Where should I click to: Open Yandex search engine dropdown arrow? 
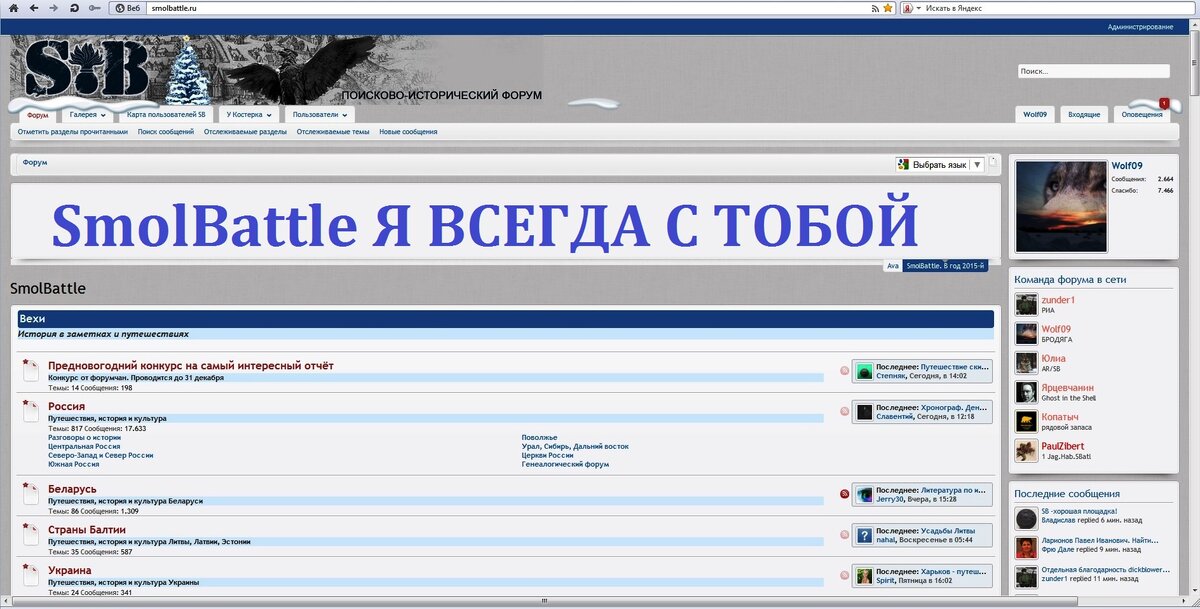click(918, 8)
